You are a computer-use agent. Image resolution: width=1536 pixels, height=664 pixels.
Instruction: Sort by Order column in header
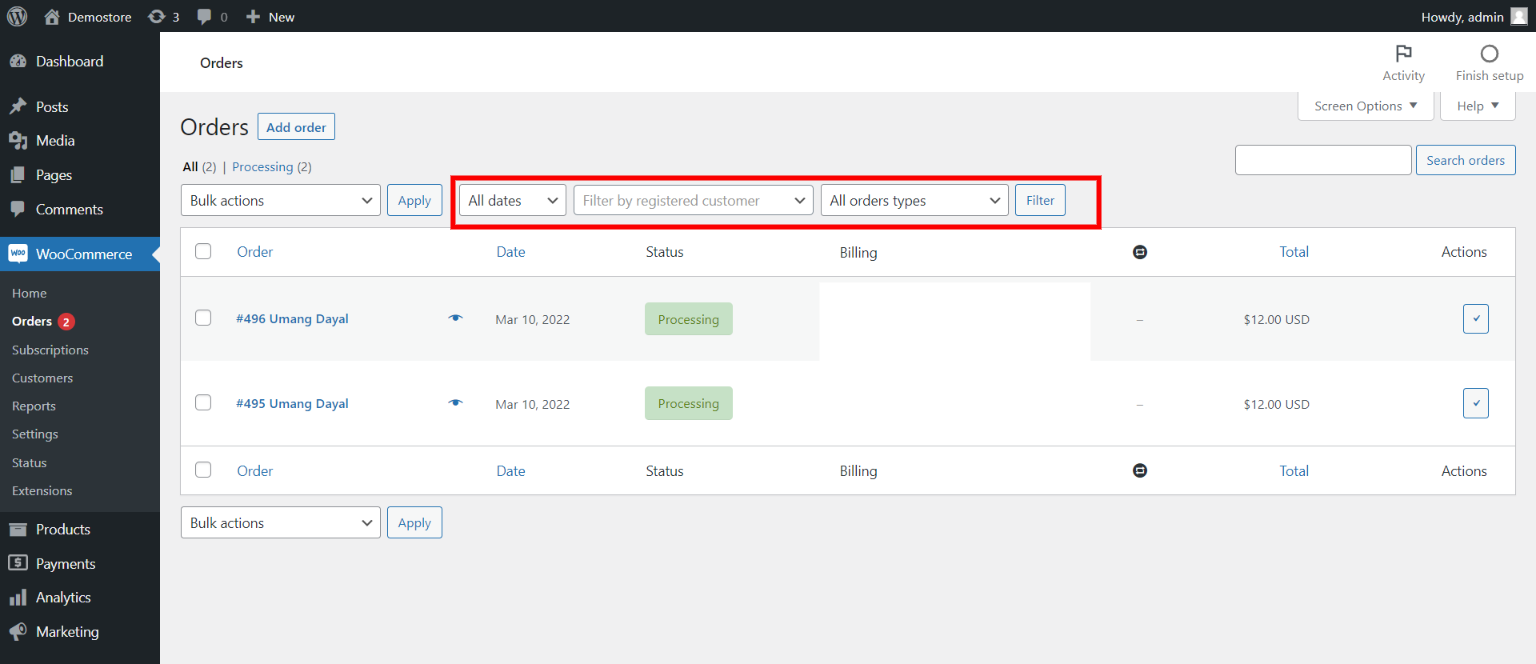click(x=255, y=252)
